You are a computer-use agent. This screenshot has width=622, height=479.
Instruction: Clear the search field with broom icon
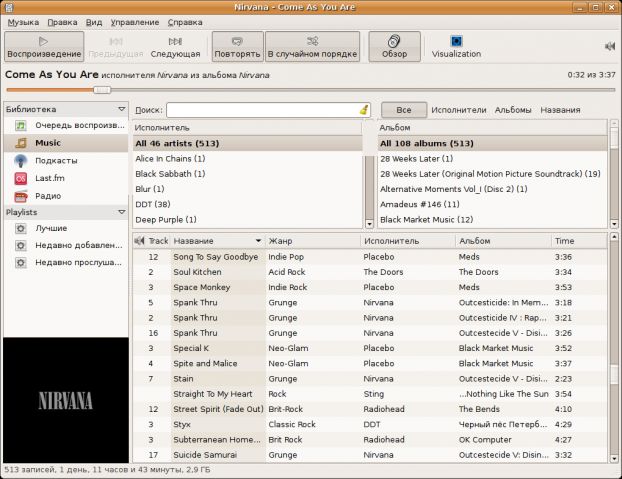(x=364, y=110)
